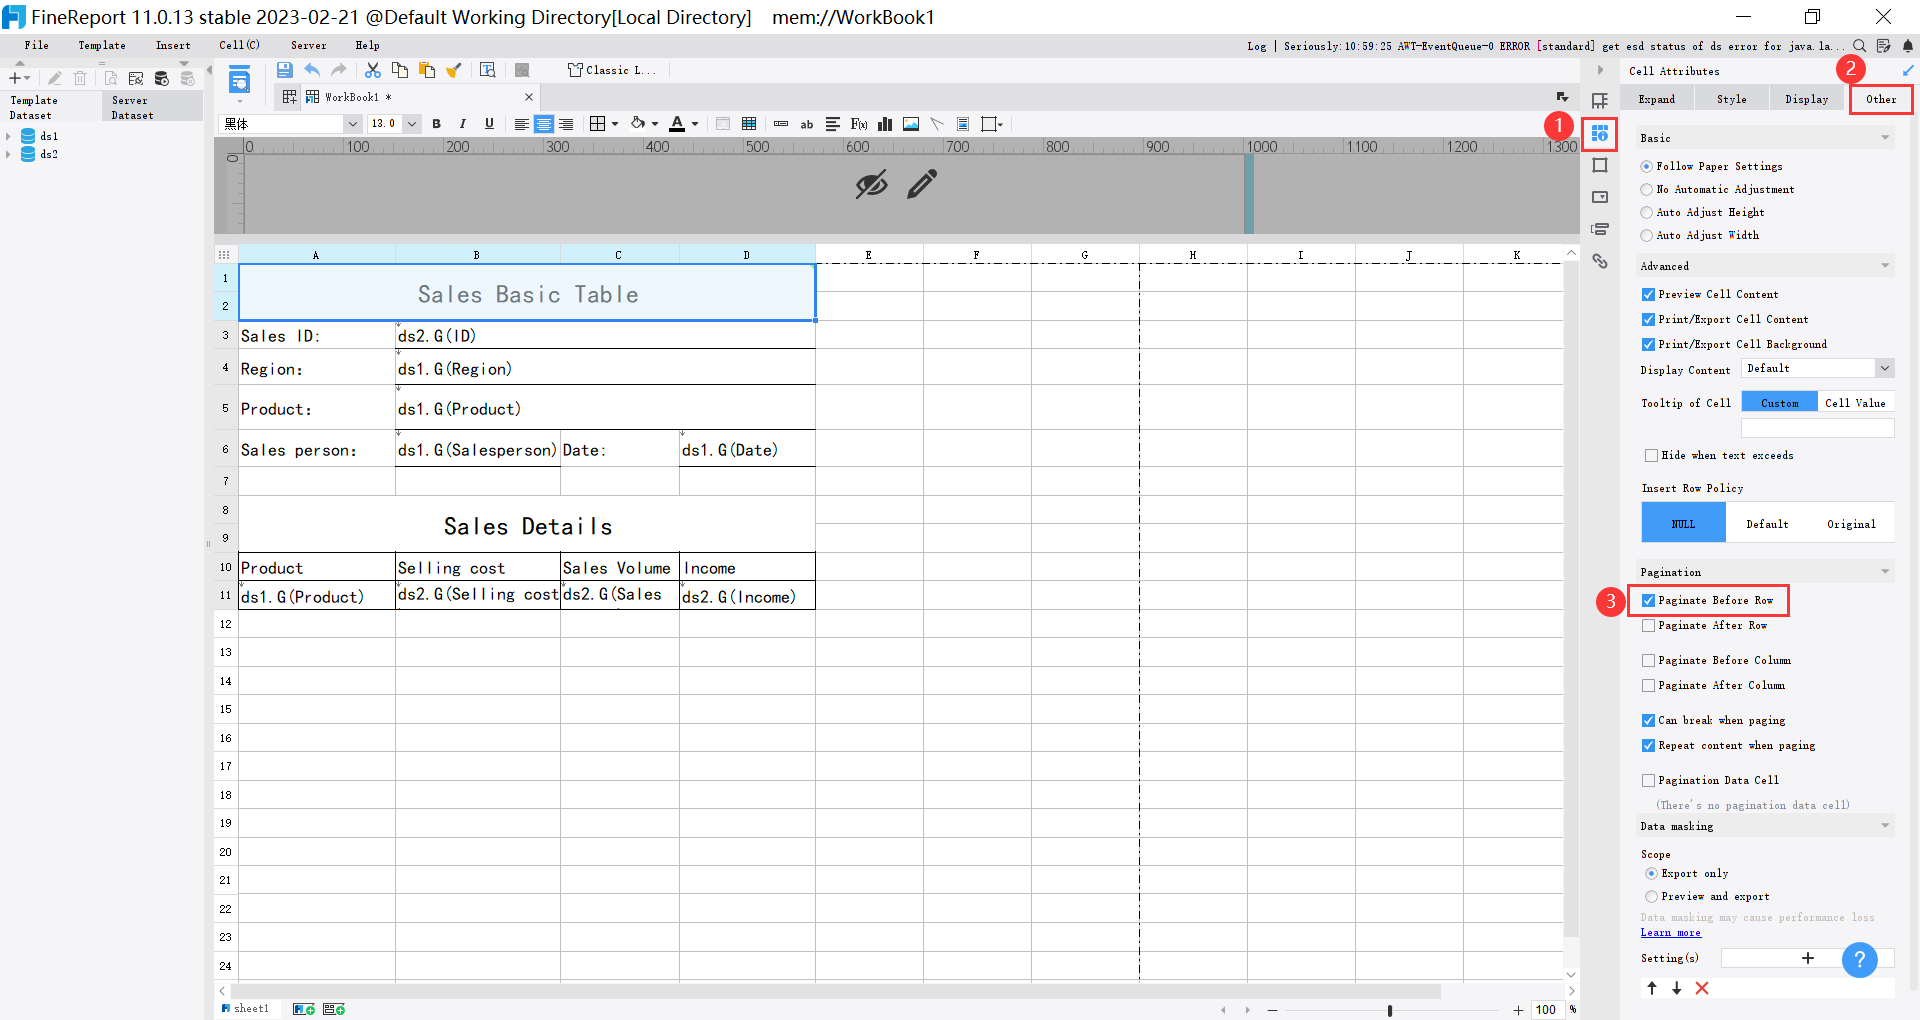Insert a chart using the bar chart icon
Screen dimensions: 1920x1020
coord(885,124)
